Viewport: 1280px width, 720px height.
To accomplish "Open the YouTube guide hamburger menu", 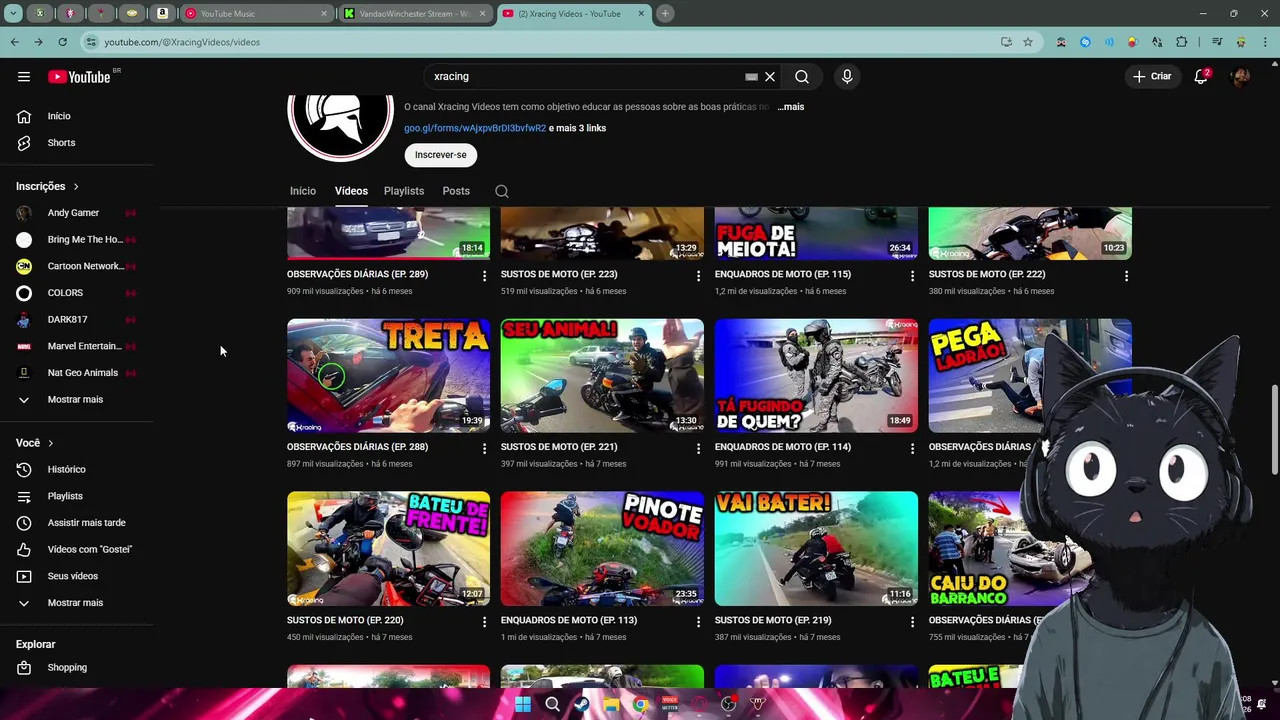I will 24,76.
